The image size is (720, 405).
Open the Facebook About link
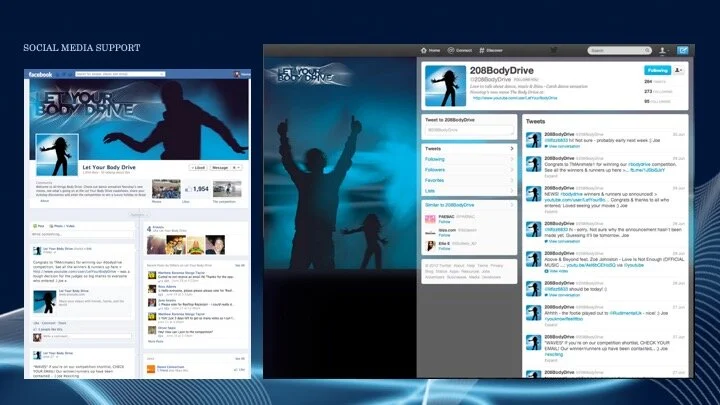tap(45, 201)
